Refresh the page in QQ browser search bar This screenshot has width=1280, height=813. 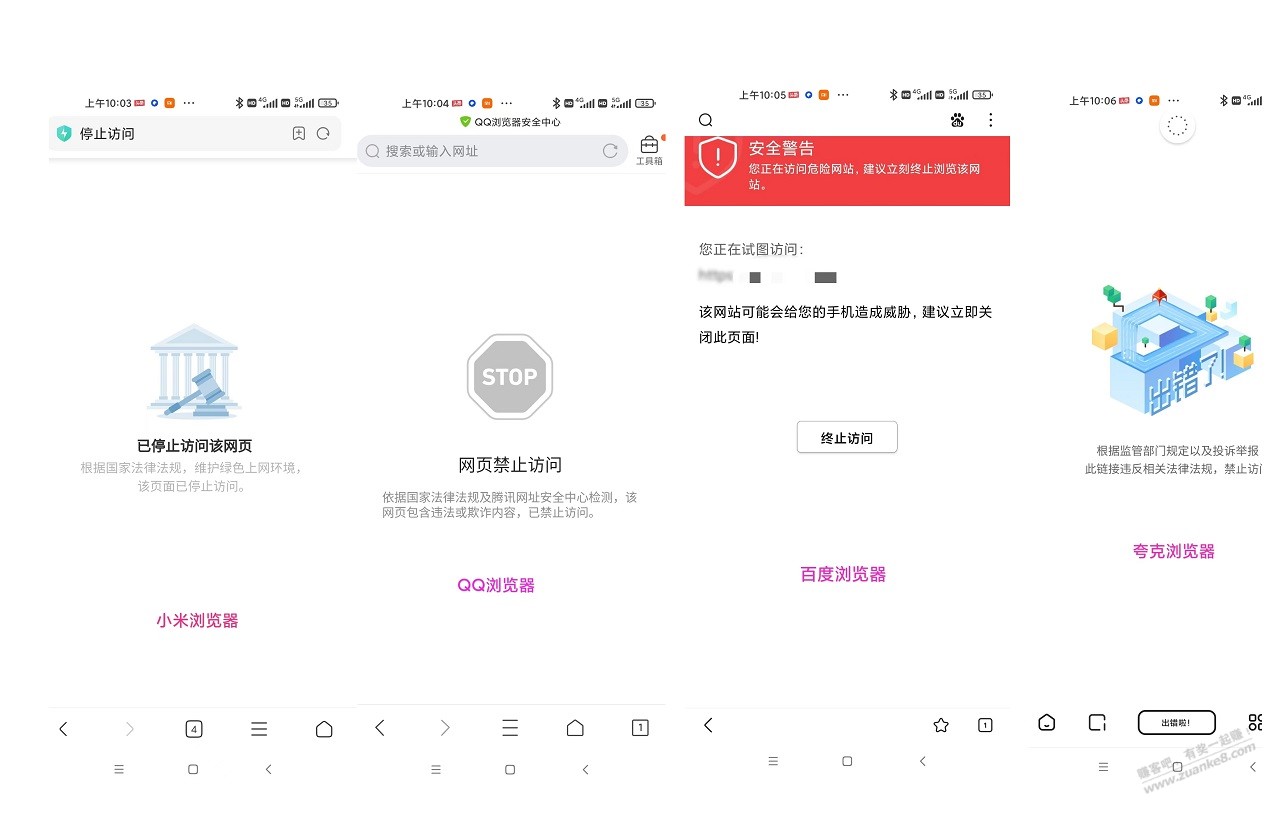pyautogui.click(x=610, y=151)
